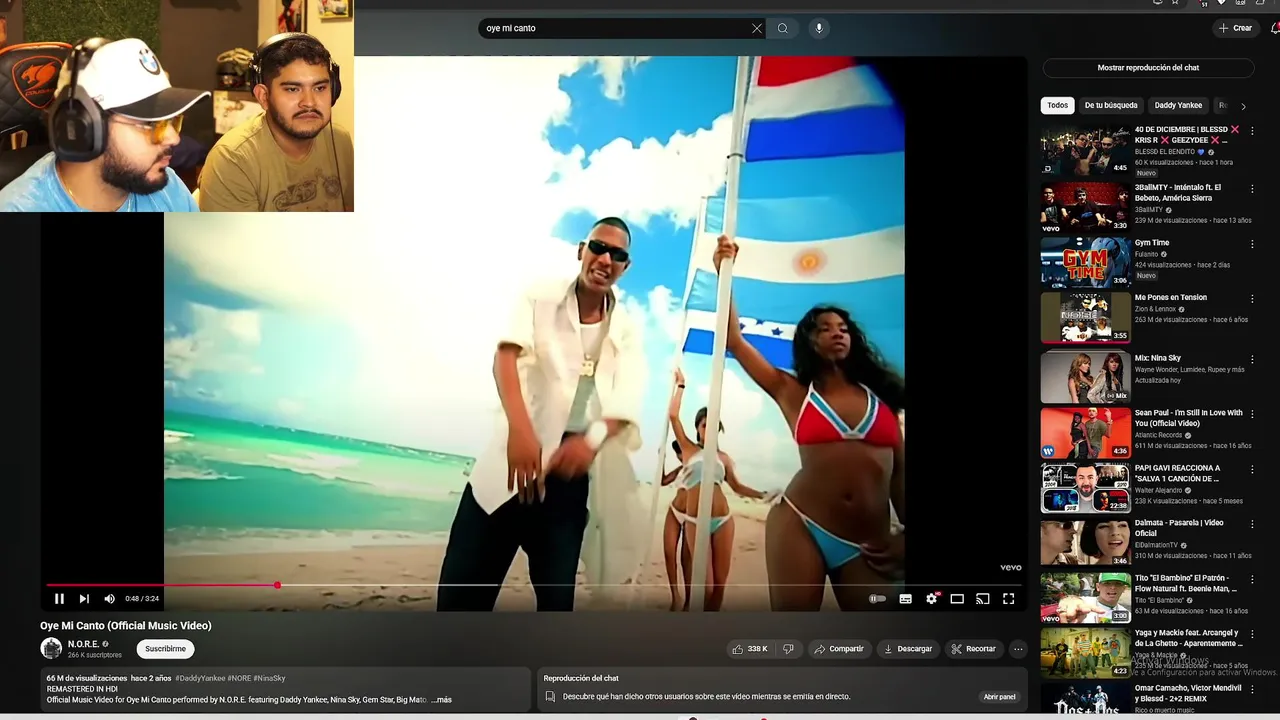1280x720 pixels.
Task: Click the #NORE hashtag
Action: pyautogui.click(x=239, y=678)
